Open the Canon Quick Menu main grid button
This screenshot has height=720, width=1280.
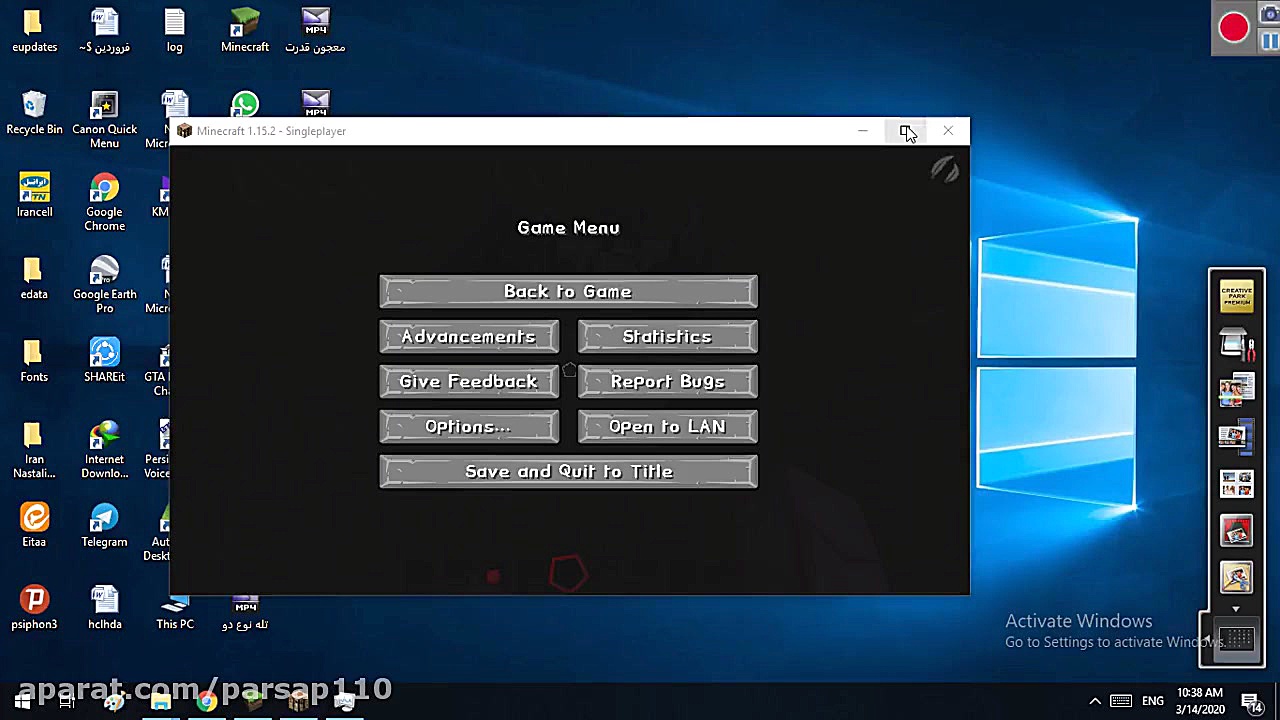click(x=1238, y=639)
